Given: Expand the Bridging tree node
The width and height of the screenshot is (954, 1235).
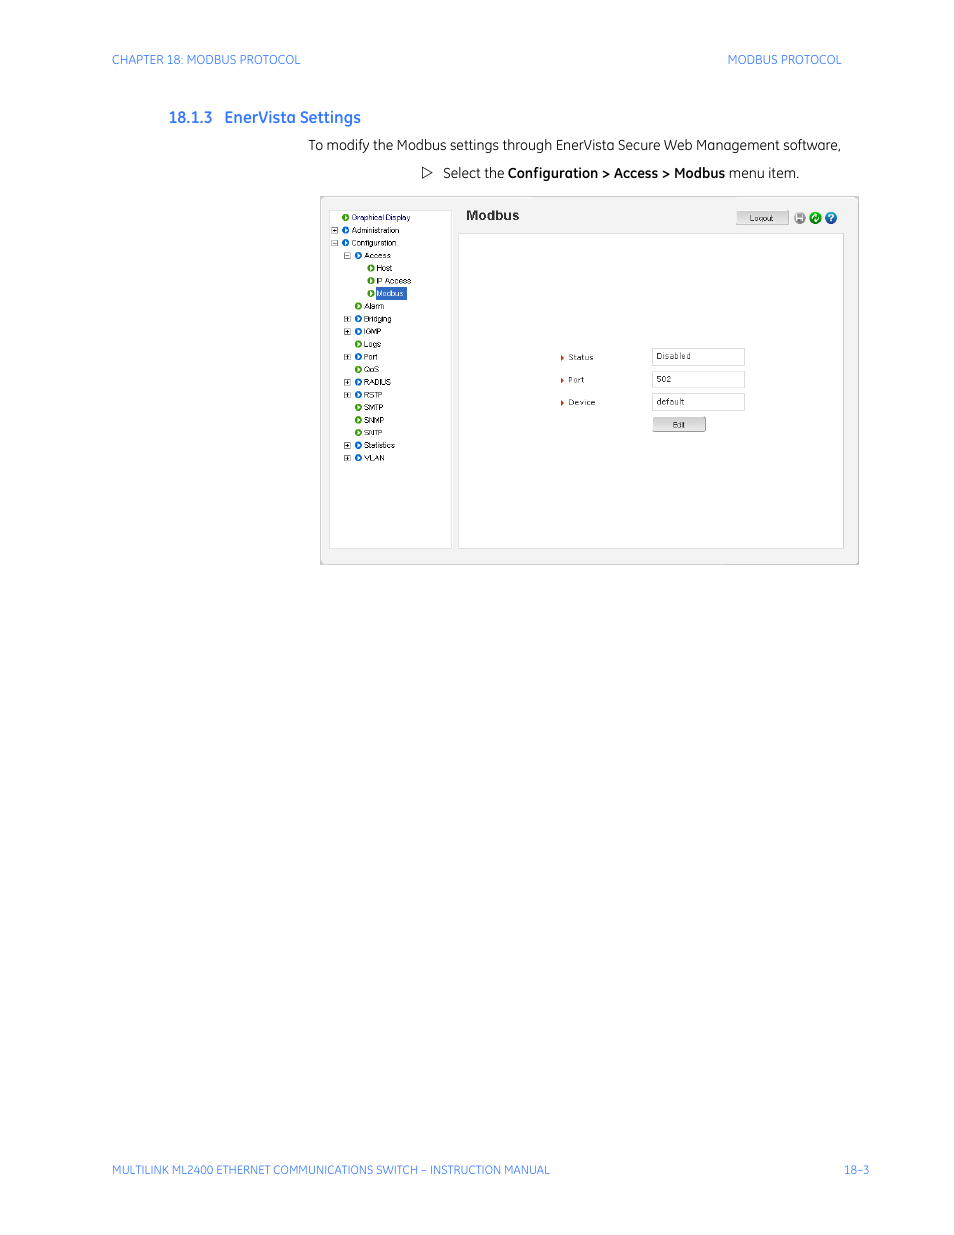Looking at the screenshot, I should coord(347,319).
